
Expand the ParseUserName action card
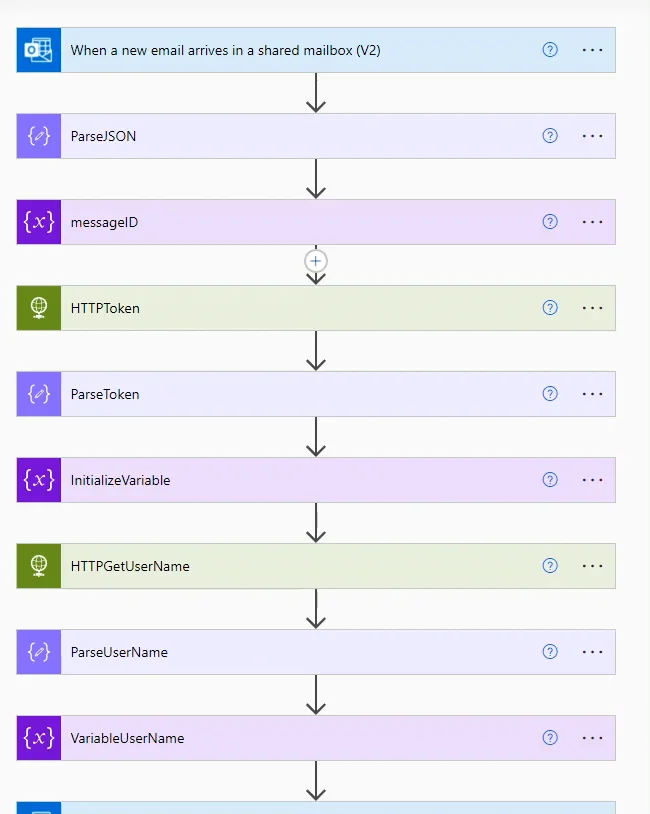click(300, 652)
